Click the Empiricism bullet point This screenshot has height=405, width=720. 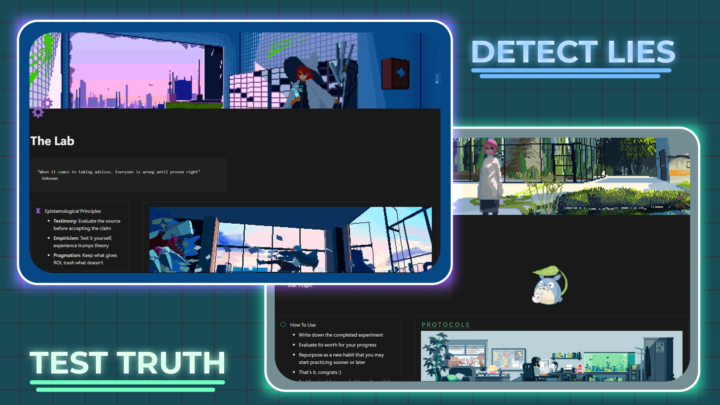click(83, 242)
